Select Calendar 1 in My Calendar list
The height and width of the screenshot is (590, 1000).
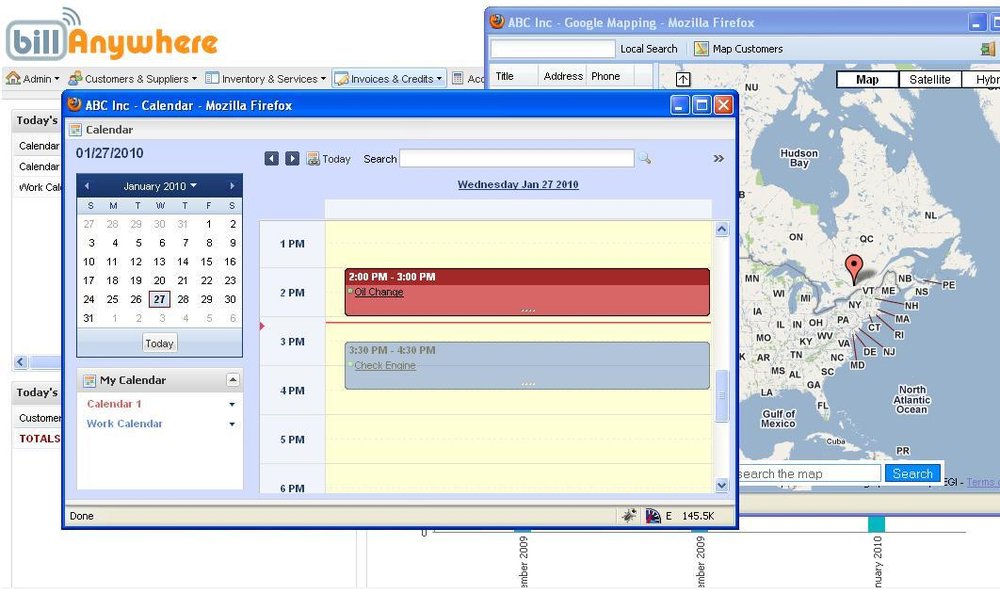tap(114, 404)
